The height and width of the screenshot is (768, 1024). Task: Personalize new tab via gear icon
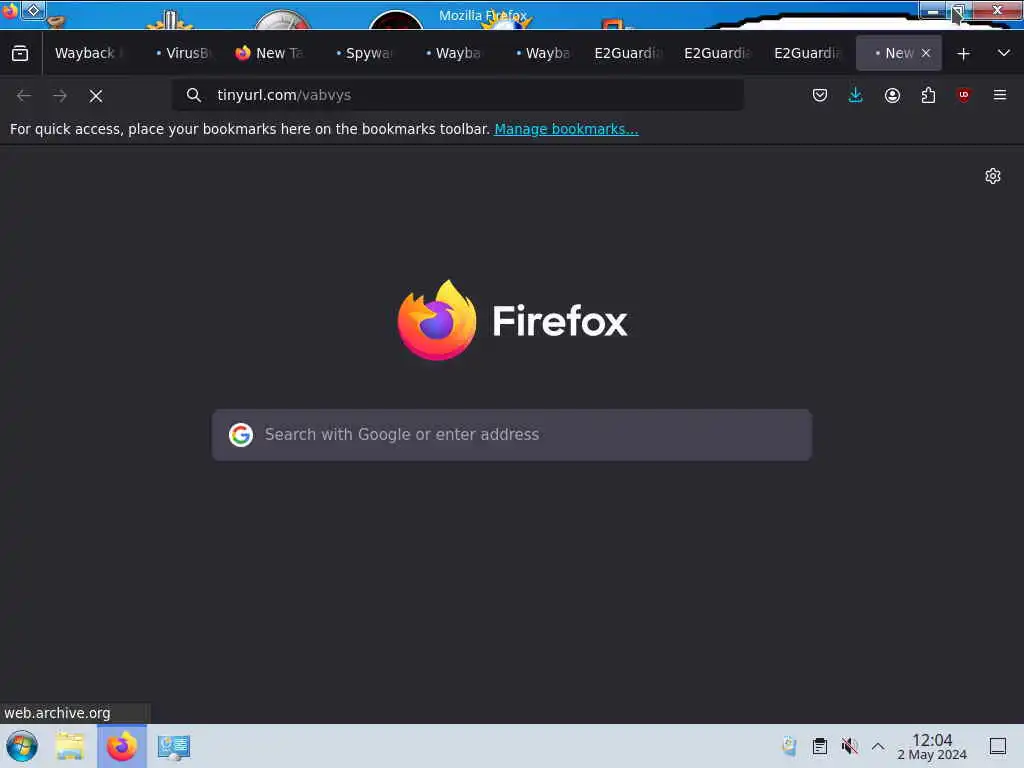[993, 176]
